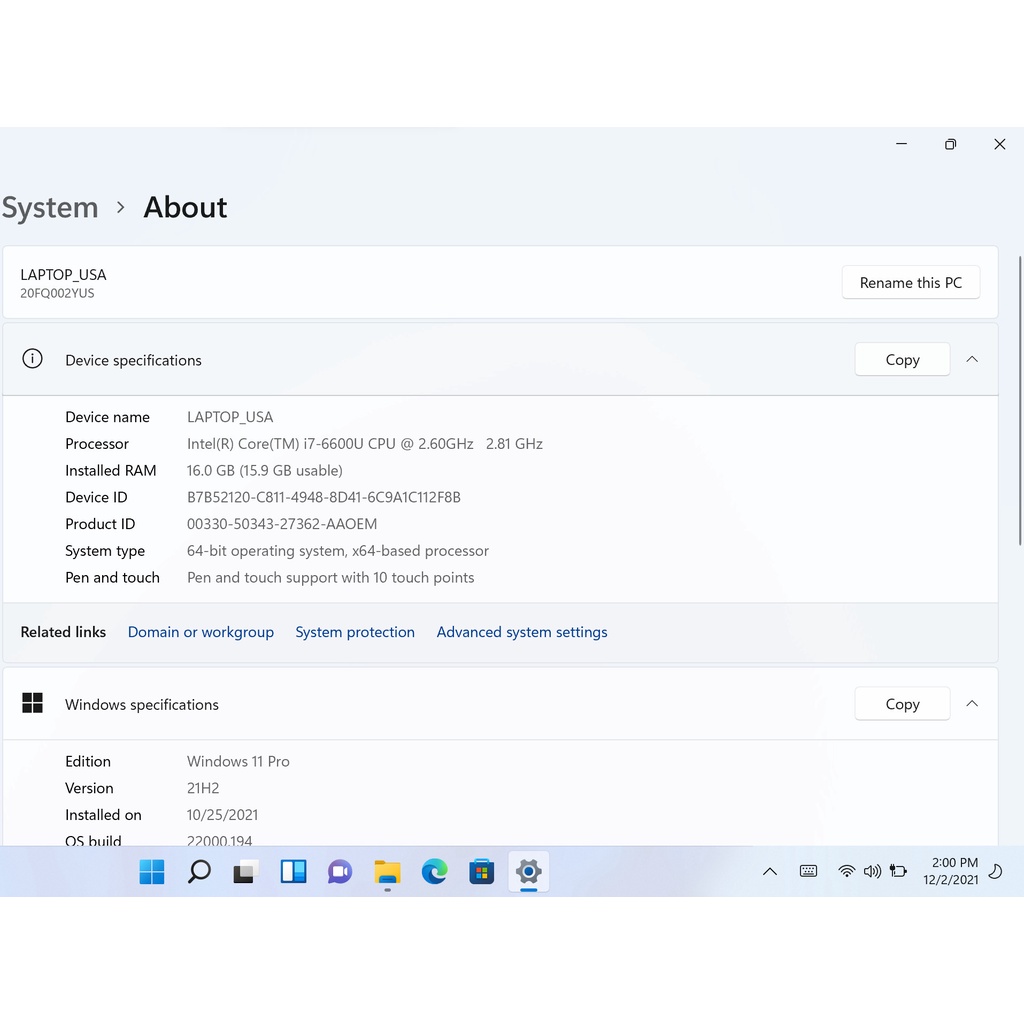Open the Windows Start menu
The width and height of the screenshot is (1024, 1024).
[152, 872]
